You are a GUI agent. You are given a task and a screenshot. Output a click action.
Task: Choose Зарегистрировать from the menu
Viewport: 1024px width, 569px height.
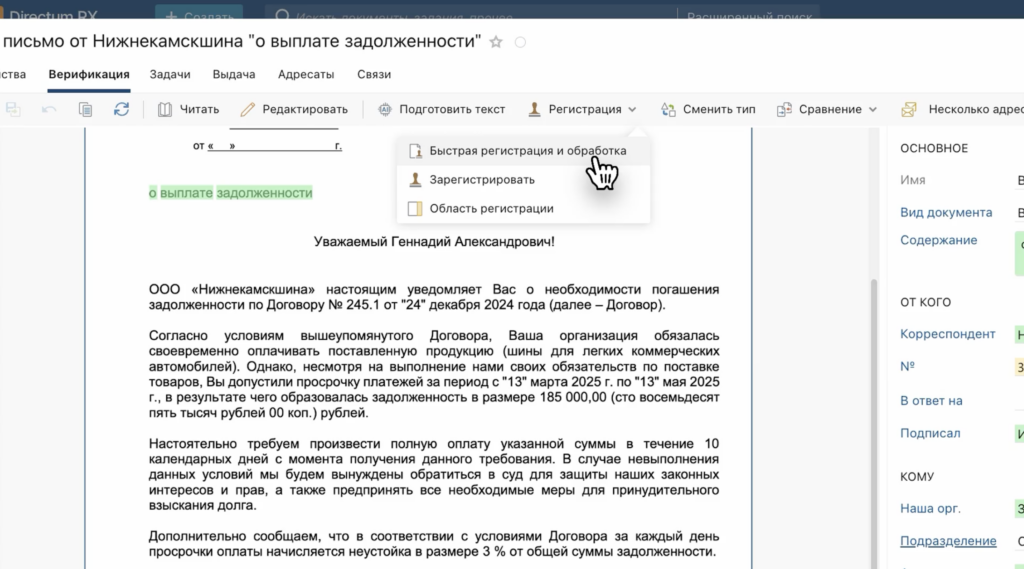click(x=523, y=180)
